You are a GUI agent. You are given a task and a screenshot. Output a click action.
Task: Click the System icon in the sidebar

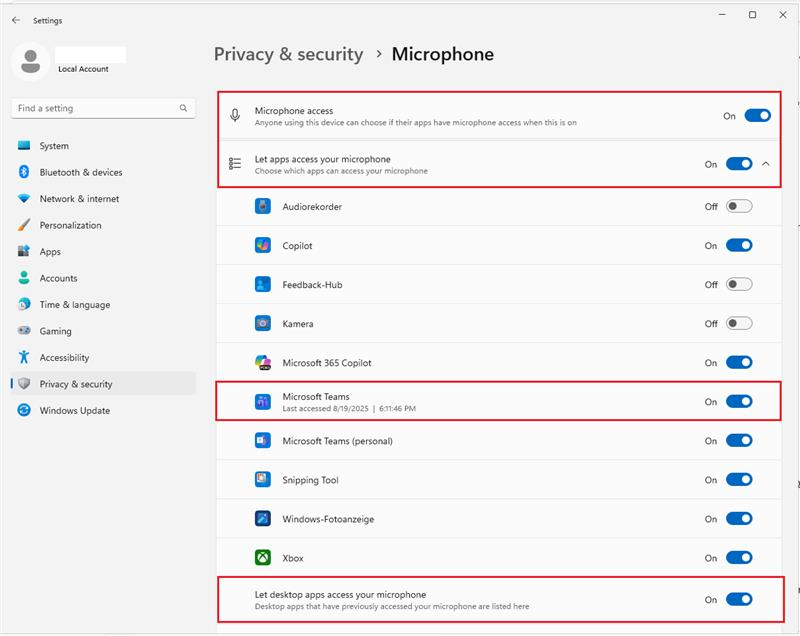[24, 145]
